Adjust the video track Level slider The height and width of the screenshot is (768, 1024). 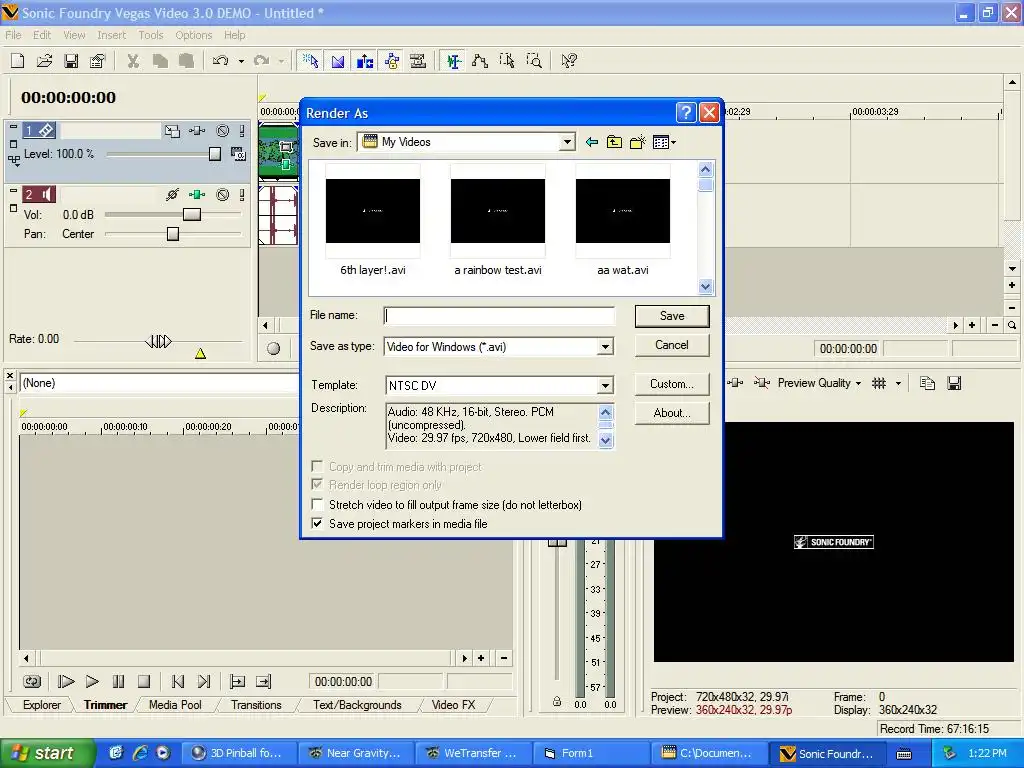(x=215, y=154)
